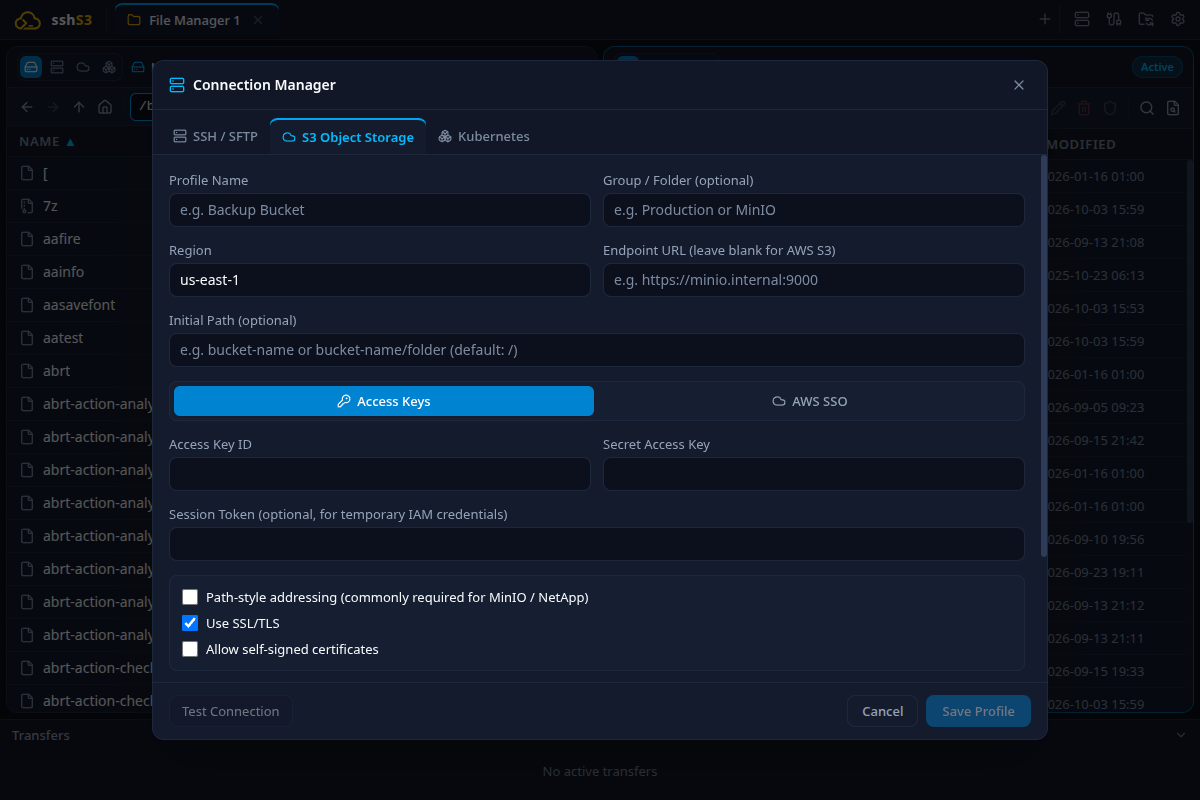Click the 7z archive file icon
This screenshot has width=1200, height=800.
point(27,206)
